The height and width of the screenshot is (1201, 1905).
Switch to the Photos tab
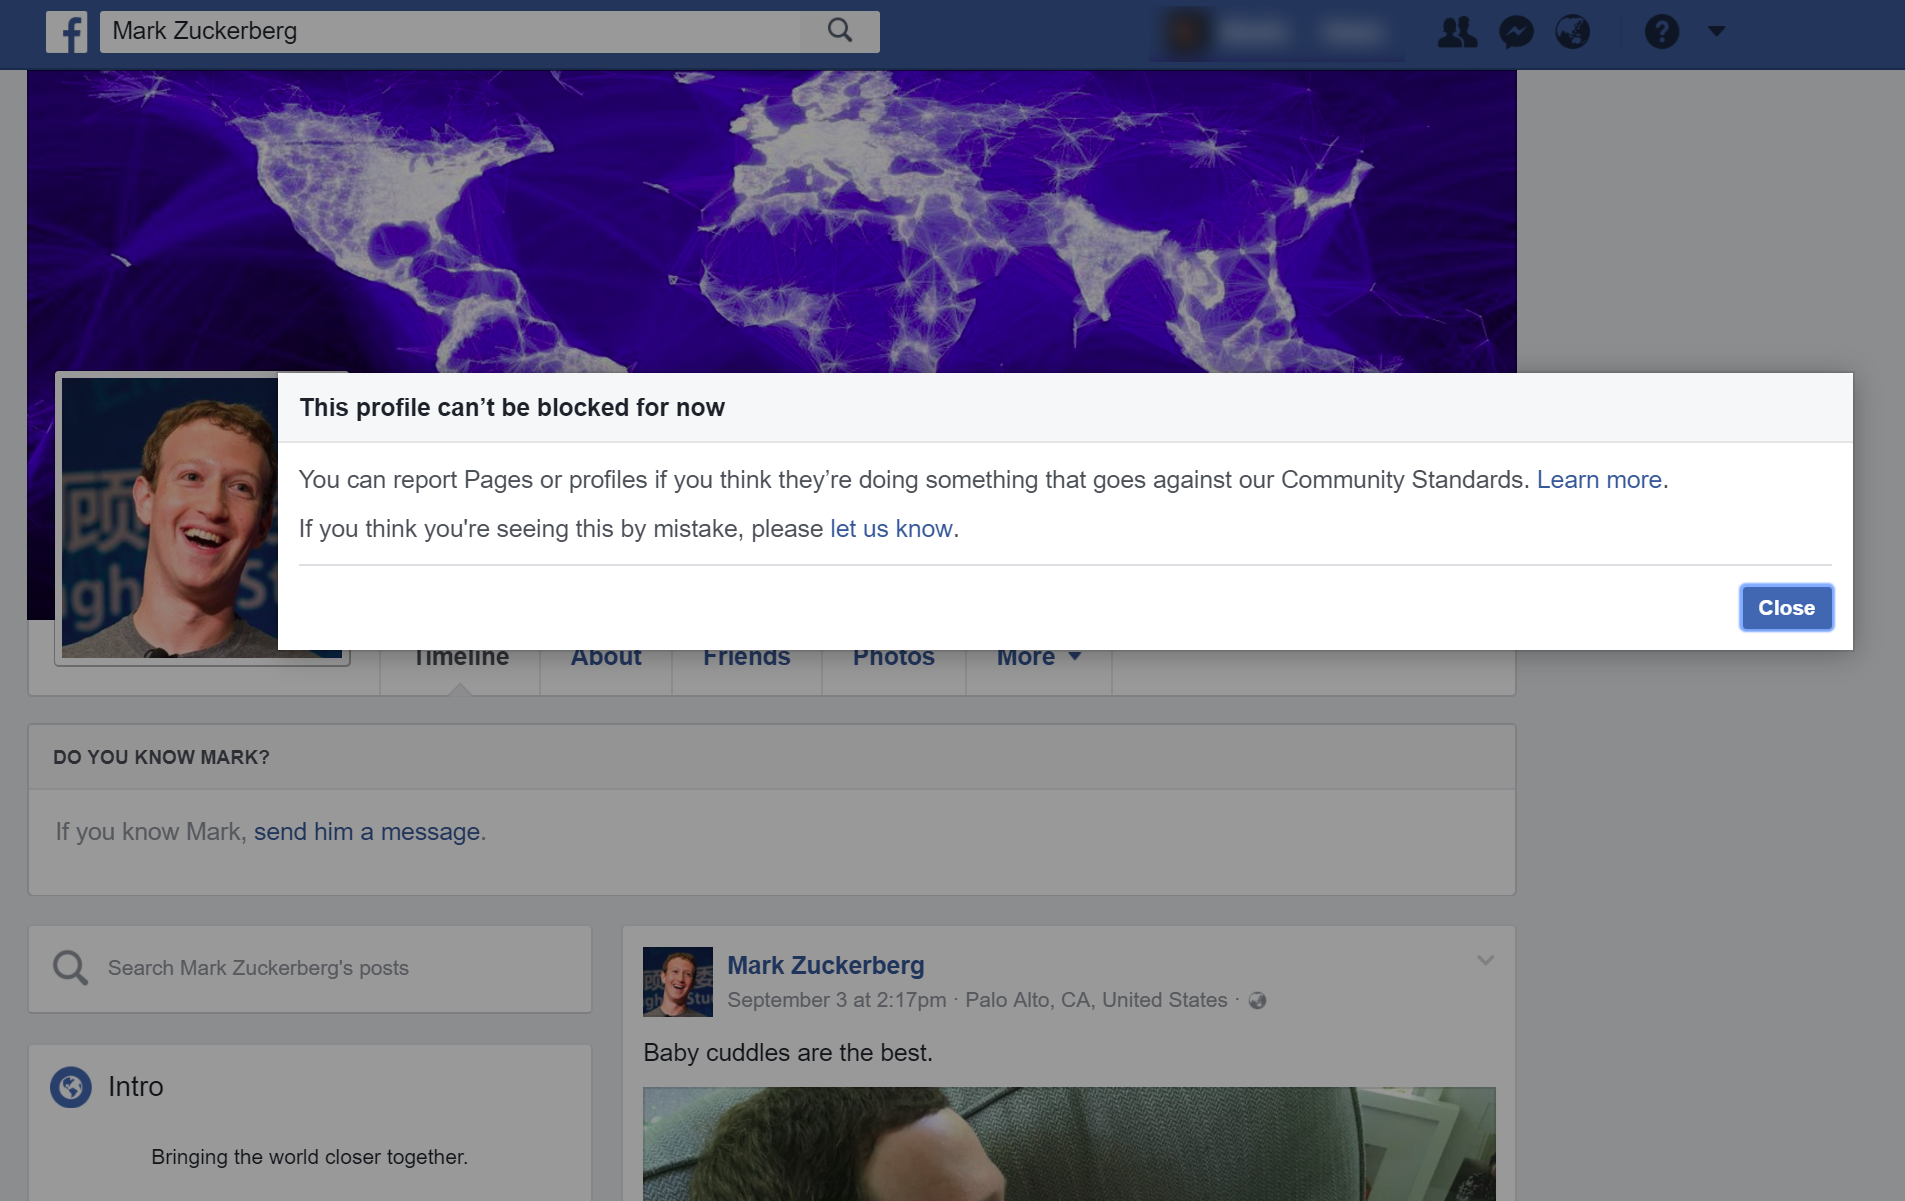click(893, 659)
